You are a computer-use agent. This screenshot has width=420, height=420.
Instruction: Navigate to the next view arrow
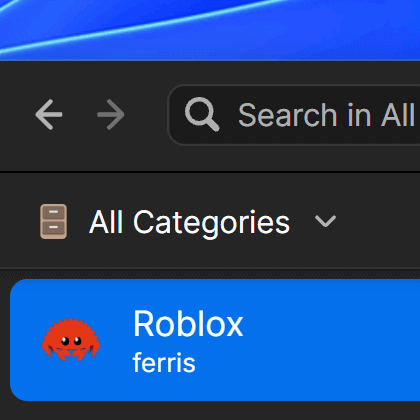tap(111, 114)
